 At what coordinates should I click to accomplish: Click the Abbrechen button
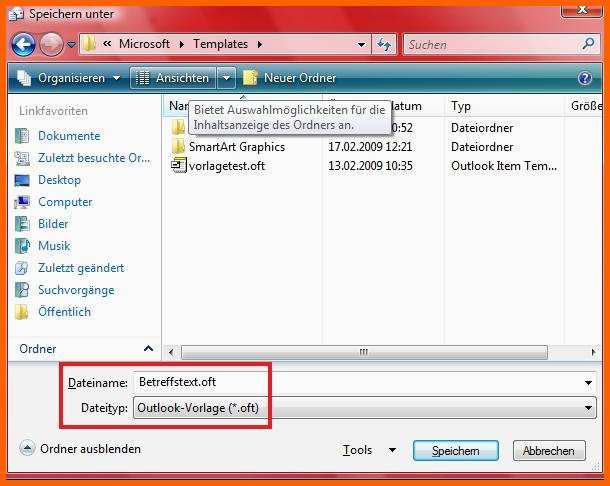(x=549, y=451)
